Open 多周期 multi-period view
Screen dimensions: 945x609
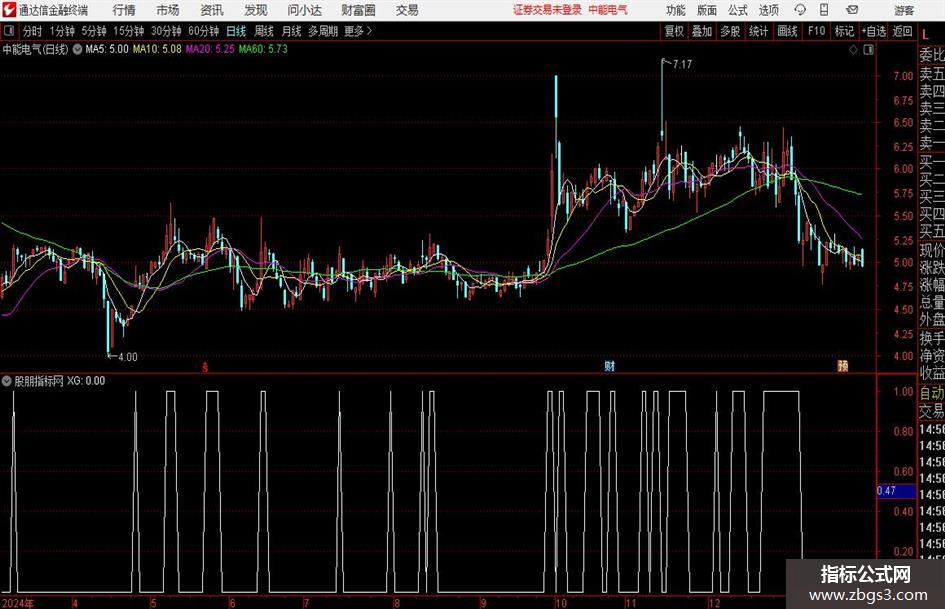click(323, 31)
